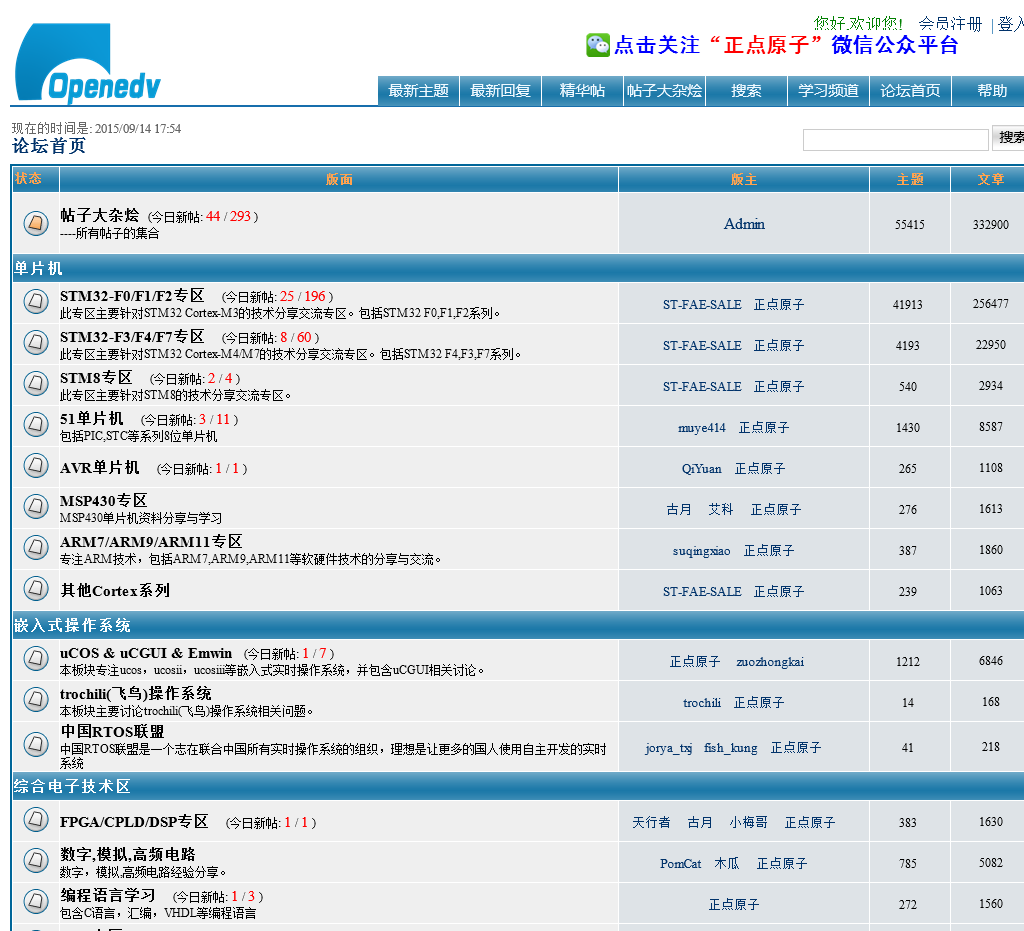The width and height of the screenshot is (1024, 931).
Task: Click the 单片机 category header
Action: (x=38, y=268)
